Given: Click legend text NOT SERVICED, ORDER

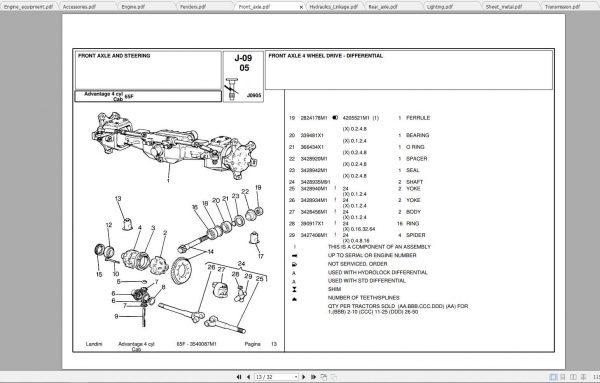Looking at the screenshot, I should coord(357,264).
